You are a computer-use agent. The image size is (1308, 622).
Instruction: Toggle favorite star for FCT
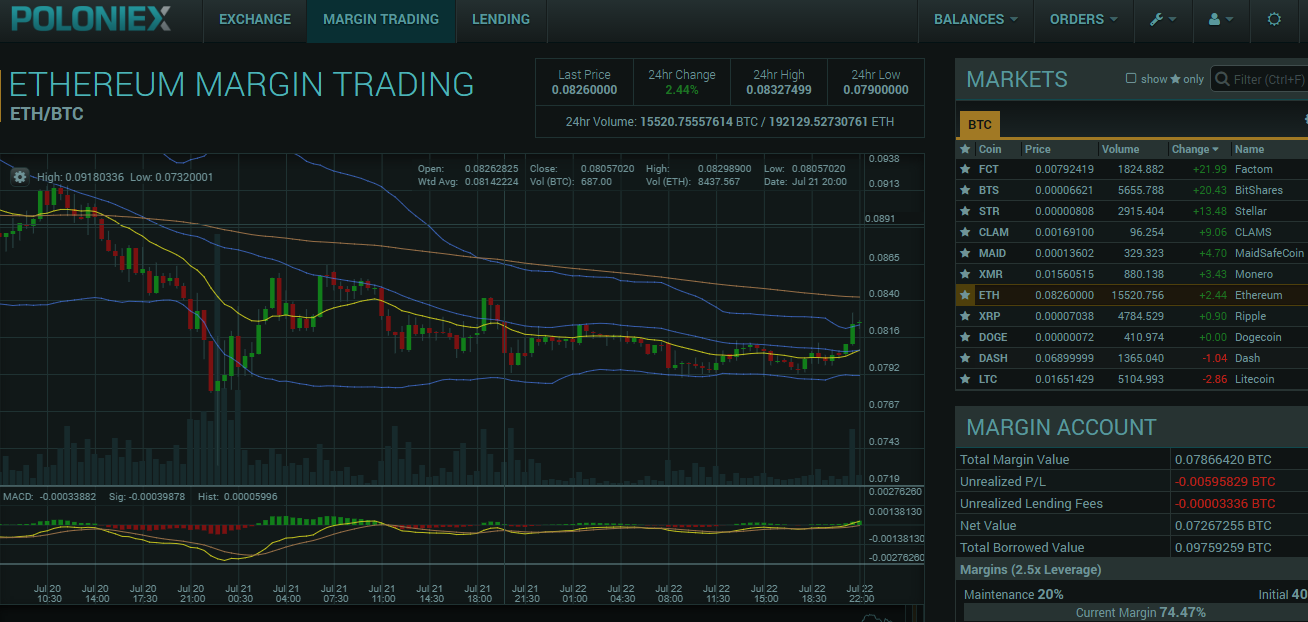tap(965, 169)
